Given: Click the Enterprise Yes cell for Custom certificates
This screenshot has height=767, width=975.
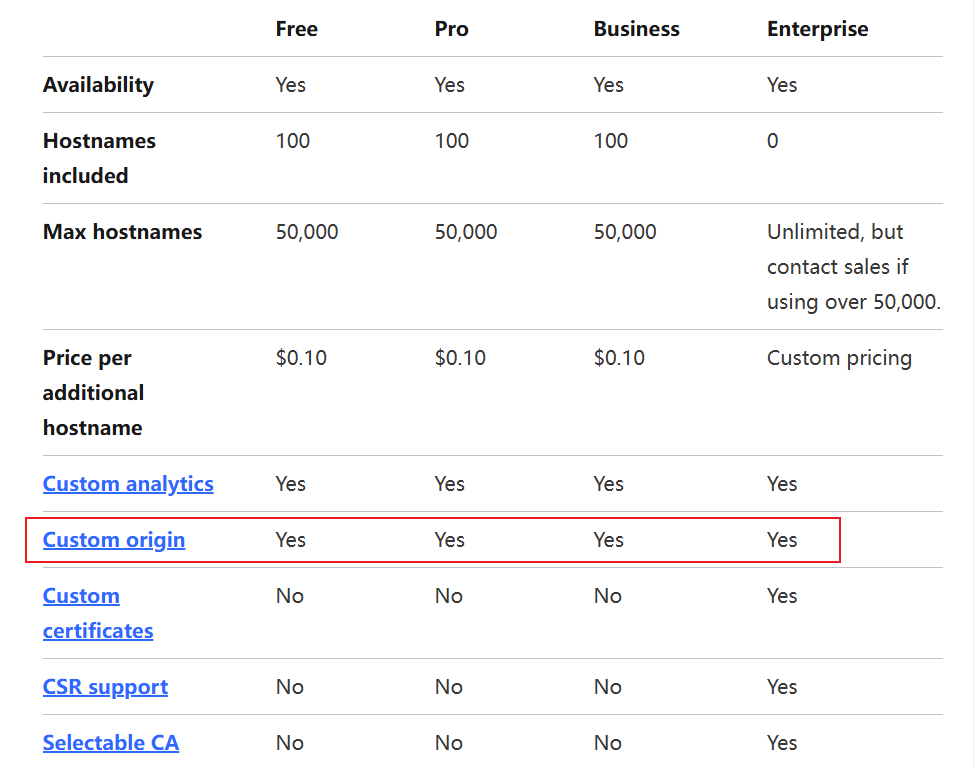Looking at the screenshot, I should (x=782, y=596).
